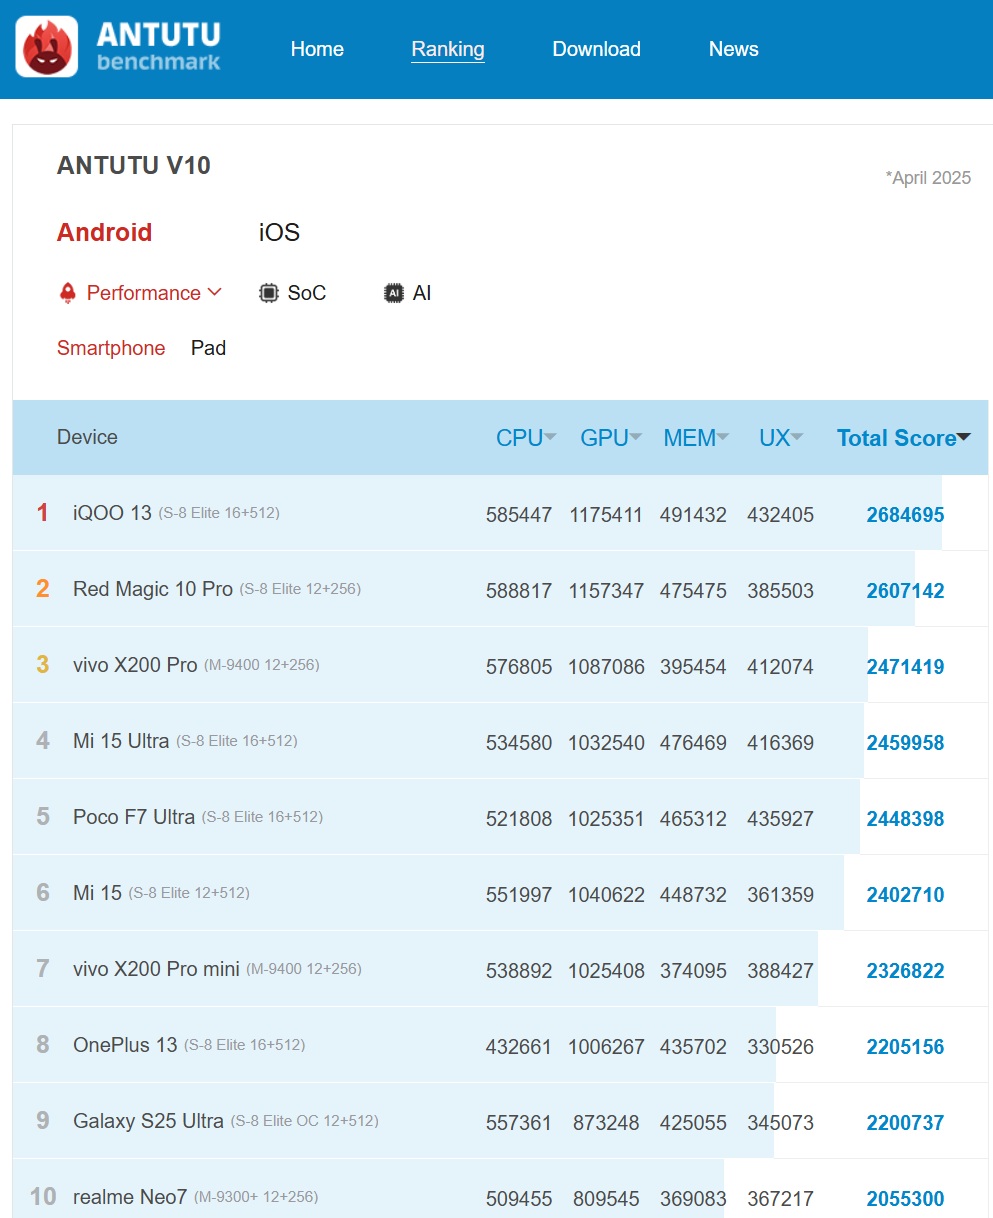Sort by the Total Score arrow
Viewport: 993px width, 1218px height.
(x=964, y=437)
